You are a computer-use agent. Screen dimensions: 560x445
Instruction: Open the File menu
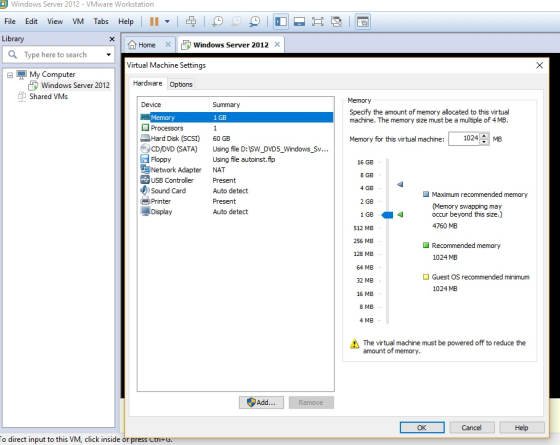click(x=10, y=21)
